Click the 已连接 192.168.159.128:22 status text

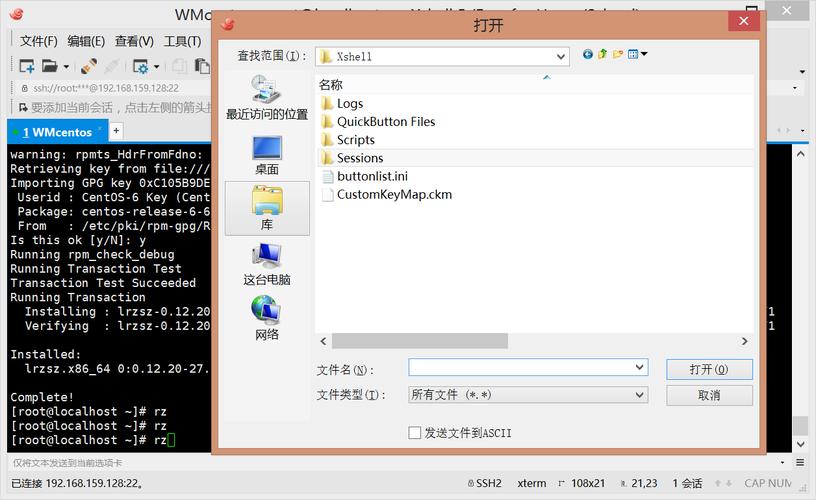[77, 483]
